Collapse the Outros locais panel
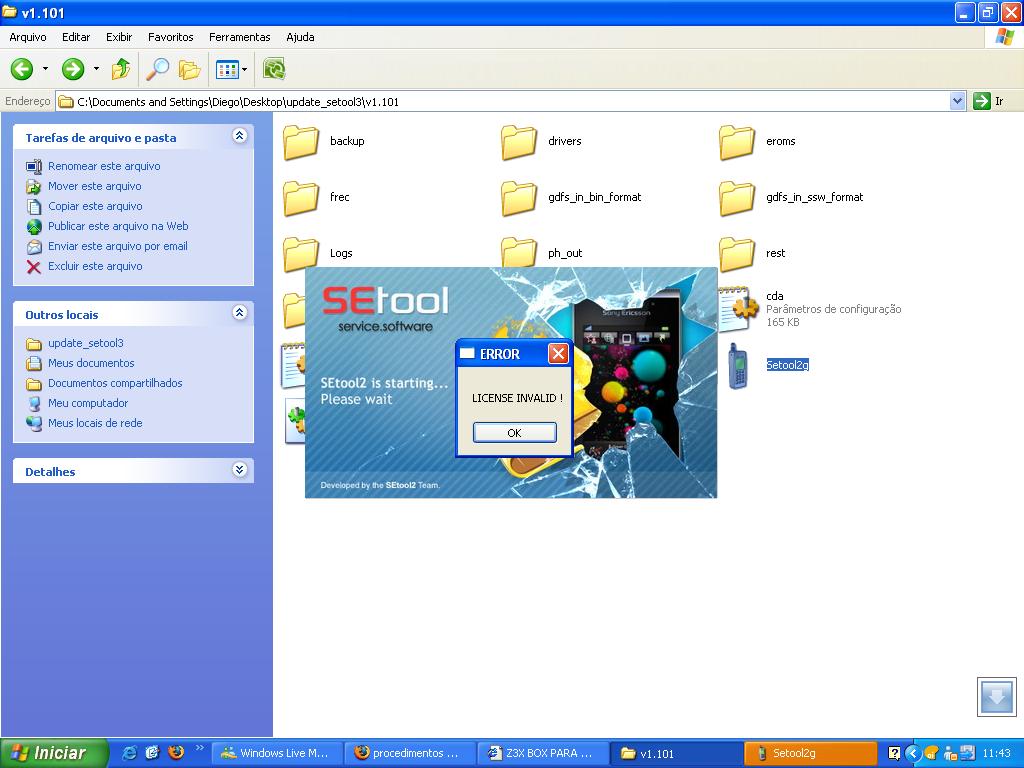Screen dimensions: 1024x768 [x=240, y=313]
